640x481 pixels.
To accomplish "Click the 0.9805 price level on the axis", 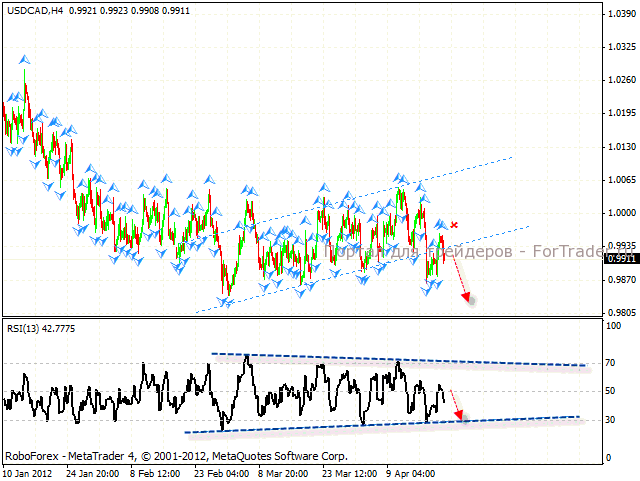I will pyautogui.click(x=619, y=313).
